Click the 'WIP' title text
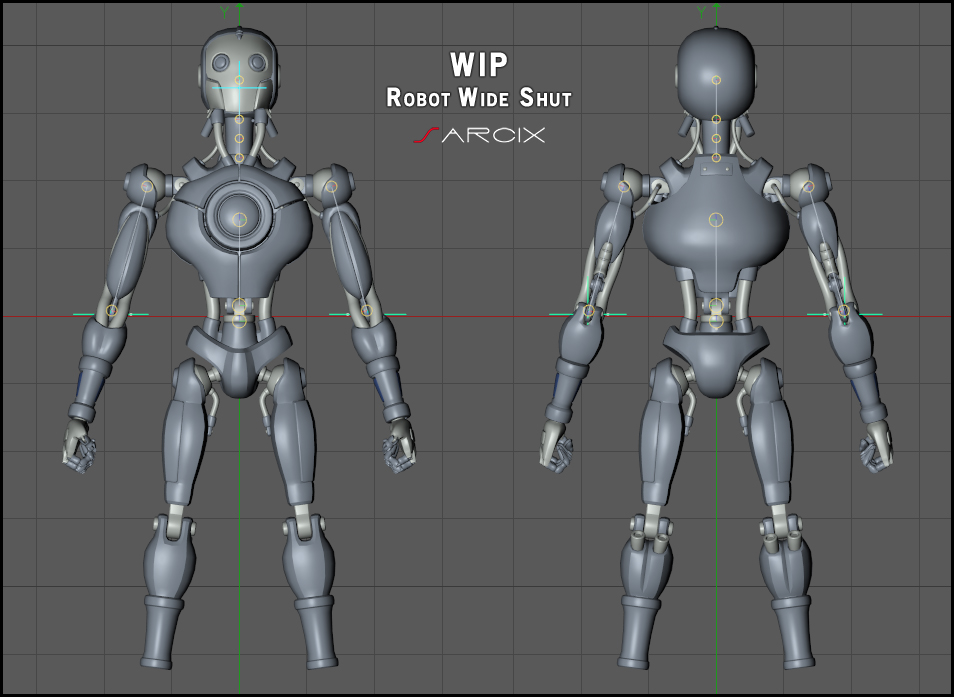954x697 pixels. click(479, 64)
